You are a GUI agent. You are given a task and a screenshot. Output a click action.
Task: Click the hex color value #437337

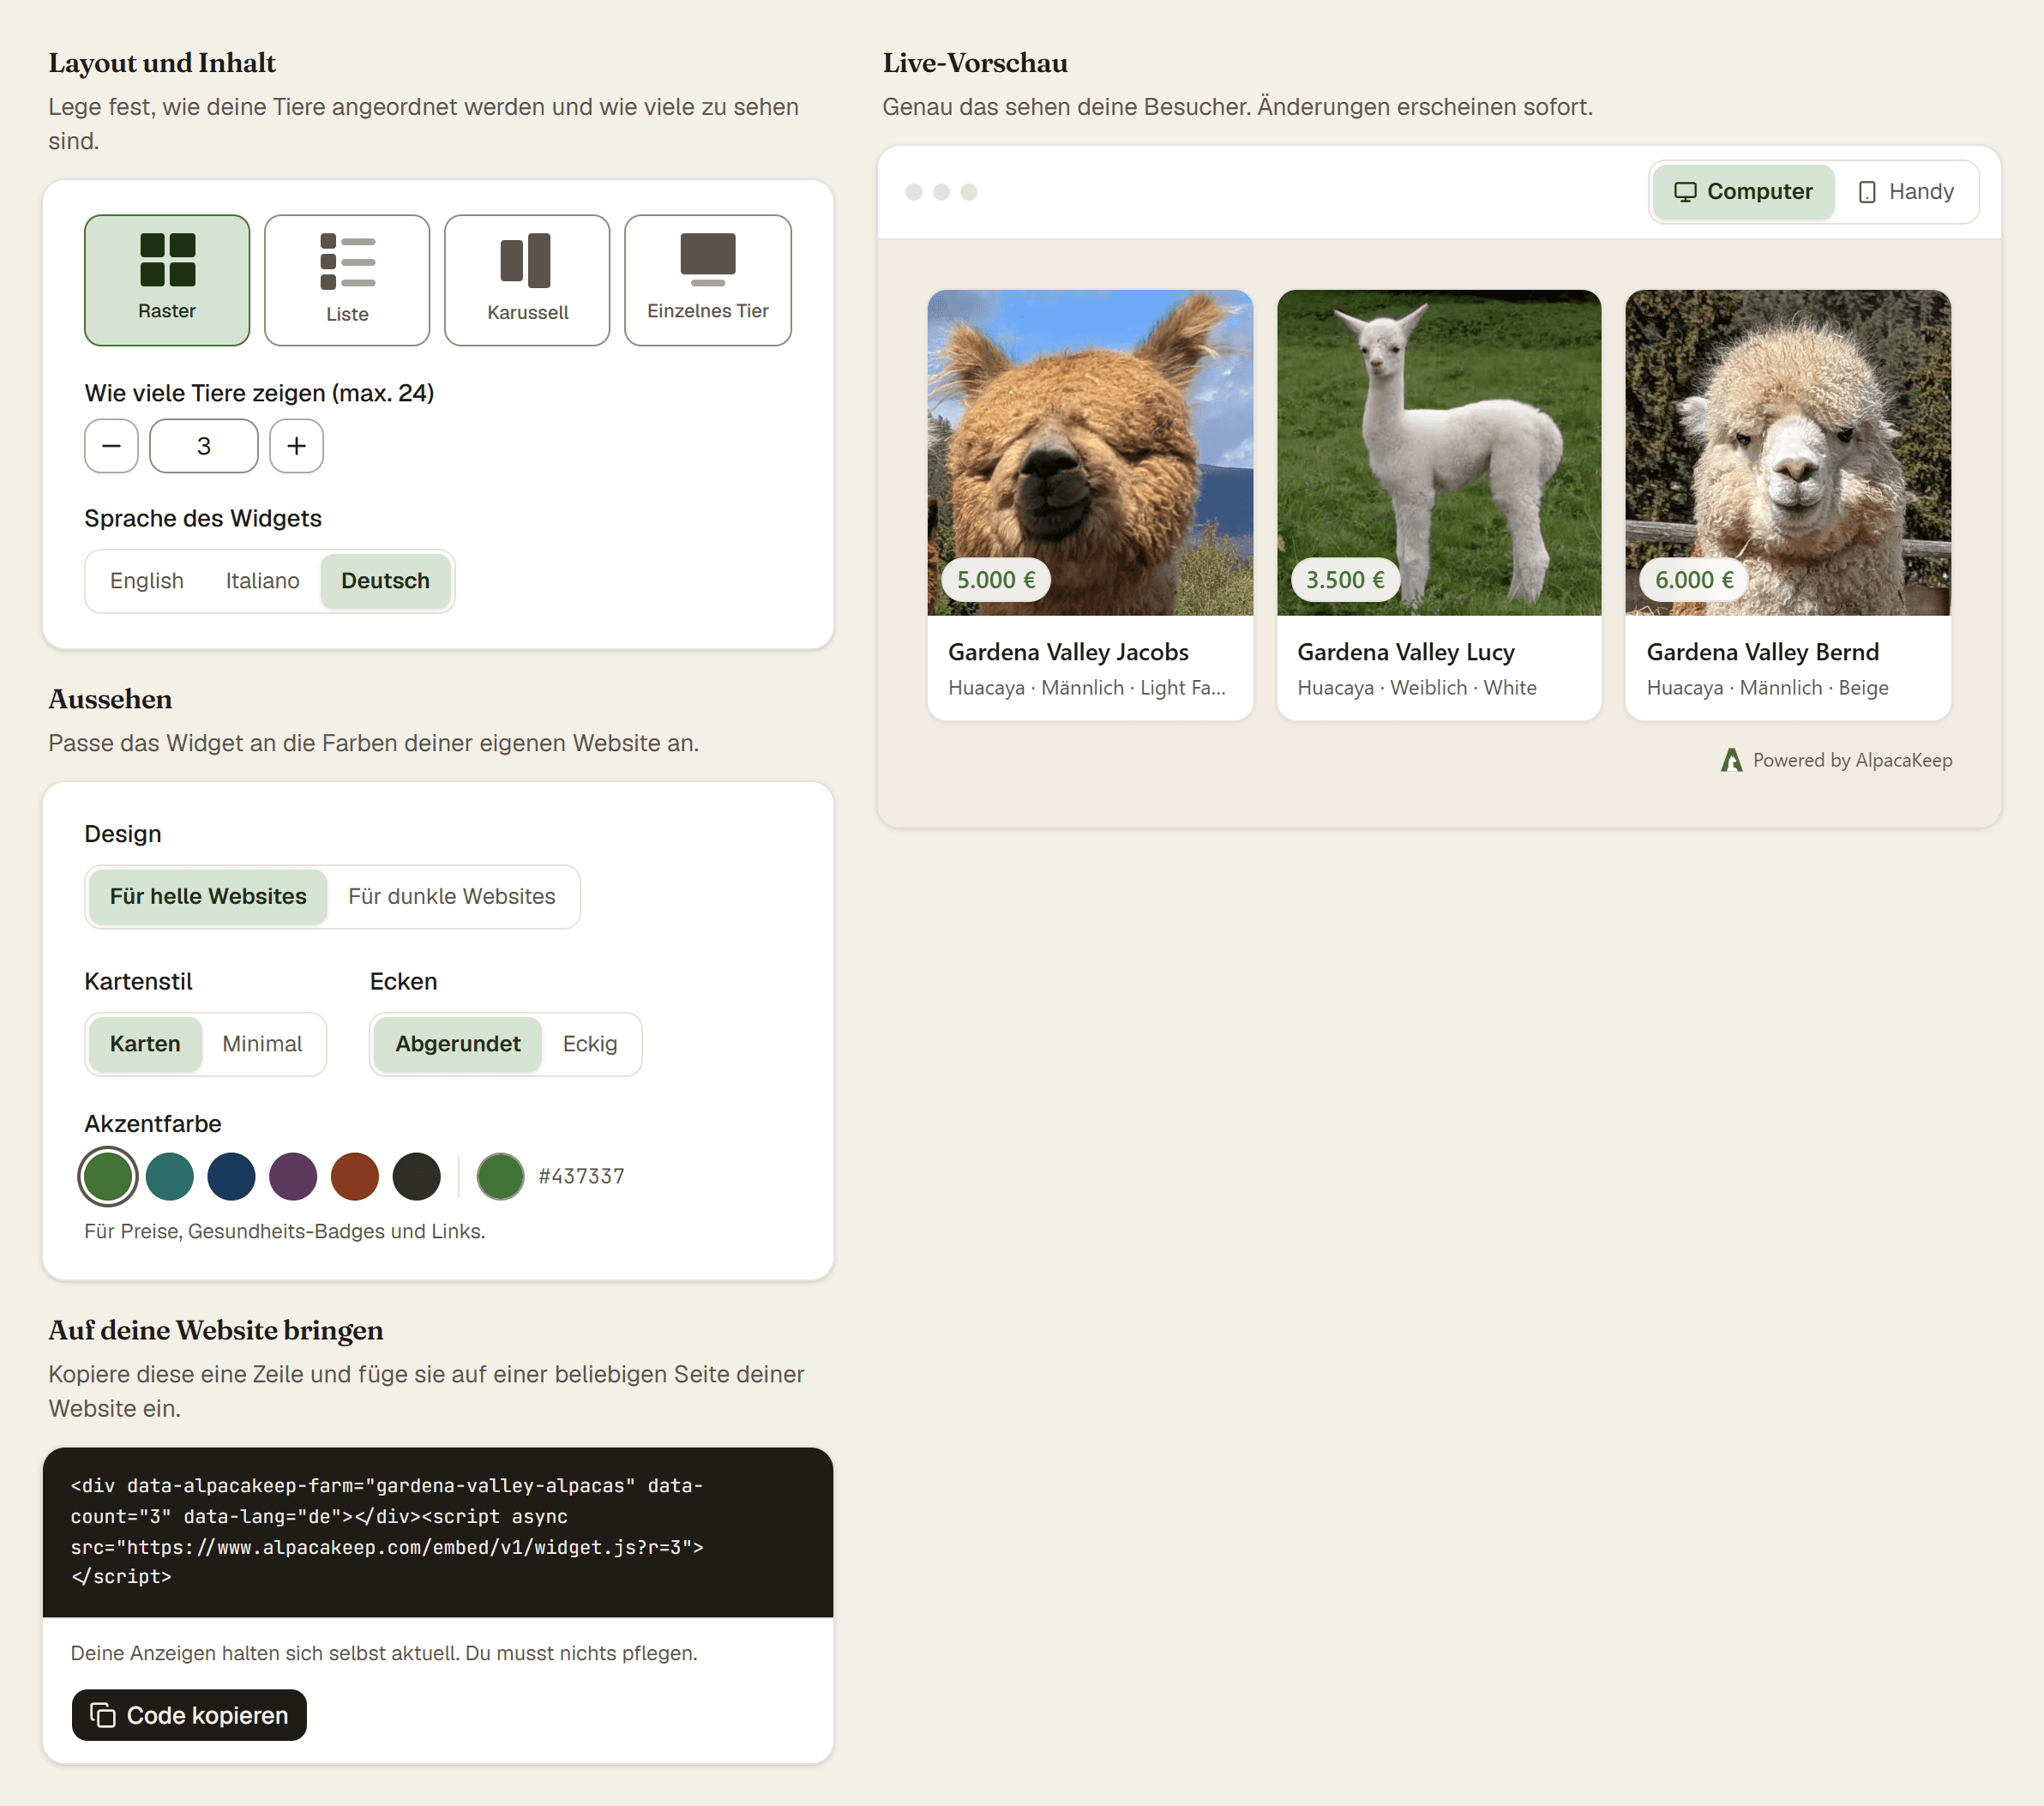point(582,1176)
